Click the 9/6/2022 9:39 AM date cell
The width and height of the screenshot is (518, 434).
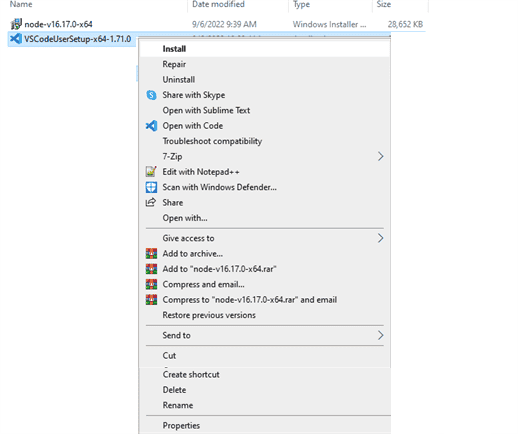point(224,24)
